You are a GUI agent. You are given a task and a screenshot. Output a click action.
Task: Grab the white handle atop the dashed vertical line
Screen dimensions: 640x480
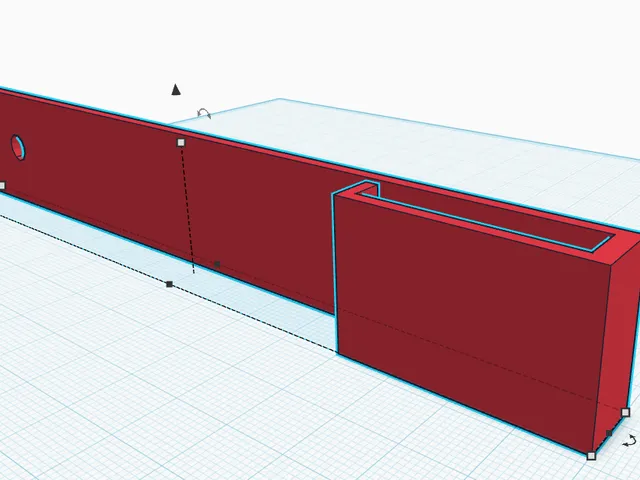tap(181, 142)
